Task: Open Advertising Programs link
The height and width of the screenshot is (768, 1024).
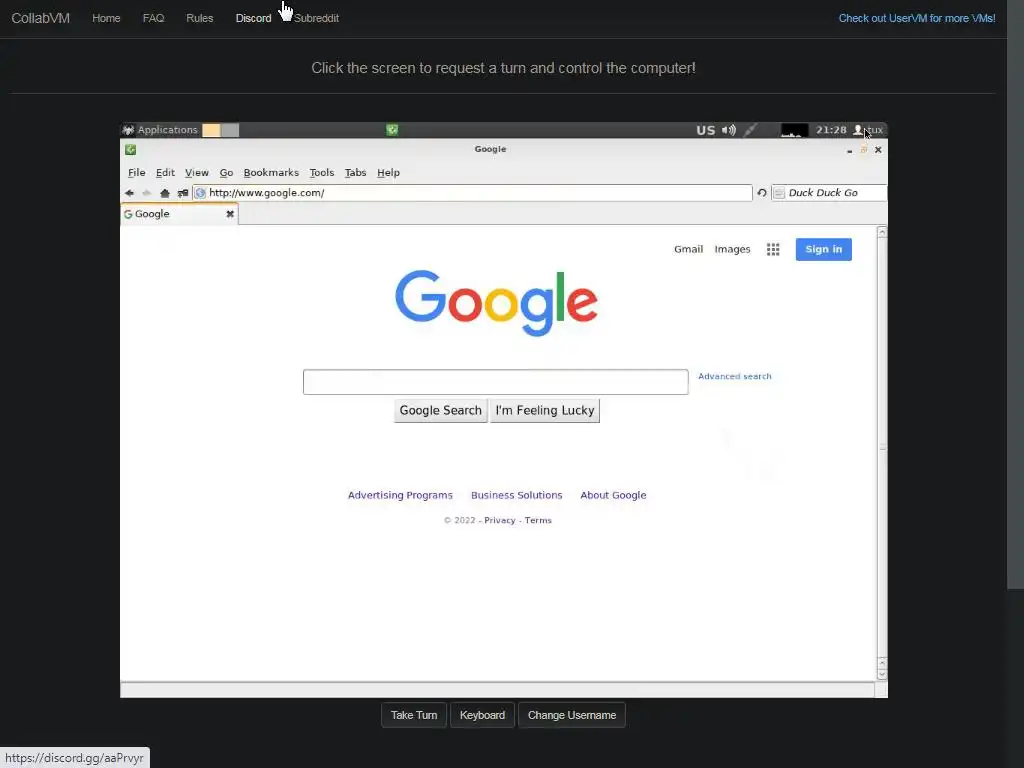Action: [x=400, y=495]
